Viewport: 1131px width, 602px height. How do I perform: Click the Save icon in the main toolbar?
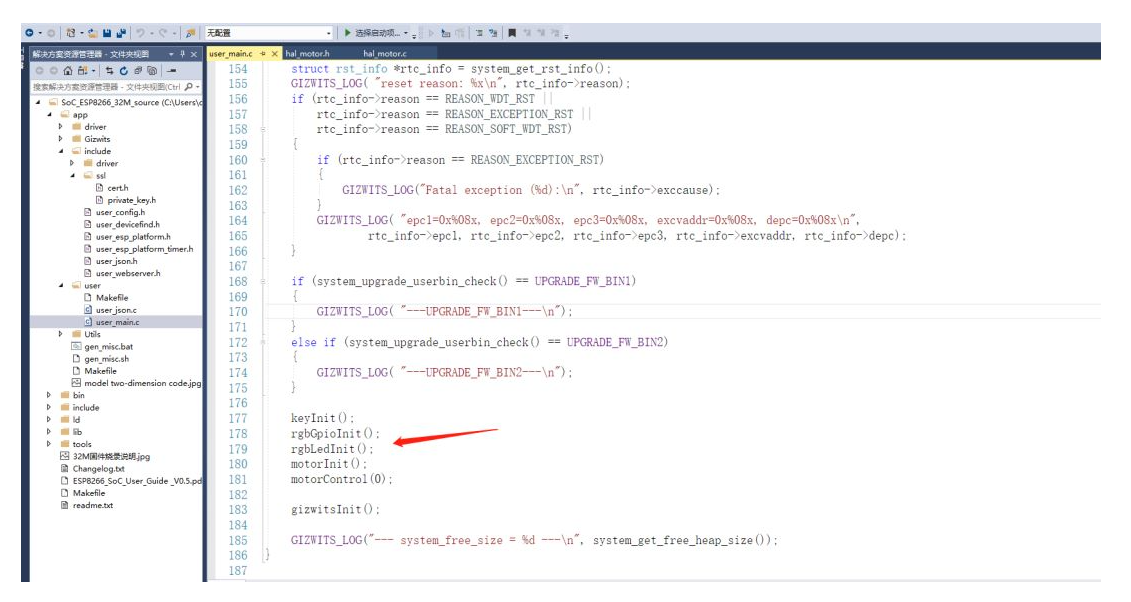[x=107, y=33]
